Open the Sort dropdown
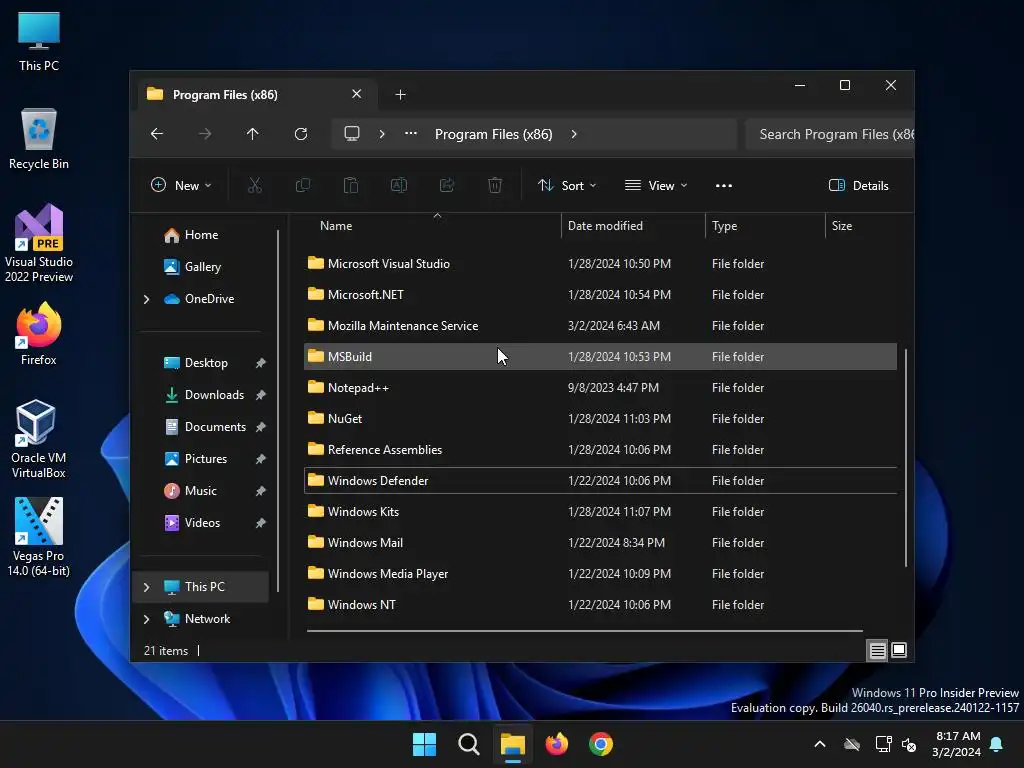 (567, 185)
